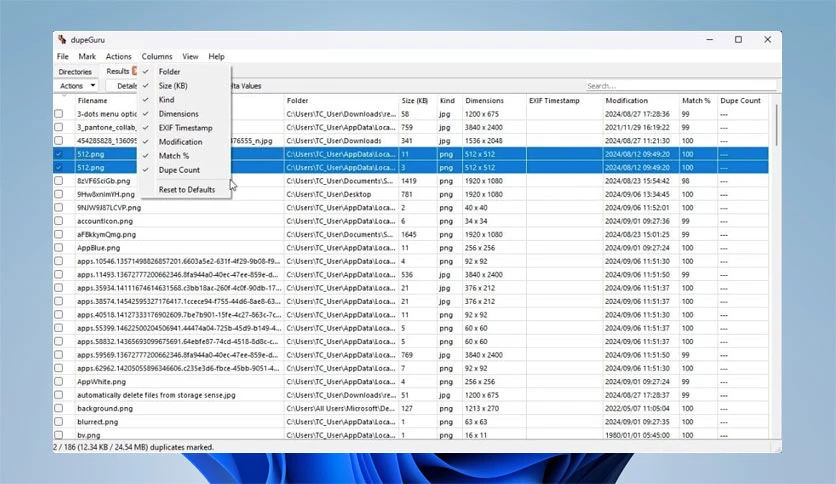Focus the Search input field
The width and height of the screenshot is (836, 484).
[x=680, y=86]
